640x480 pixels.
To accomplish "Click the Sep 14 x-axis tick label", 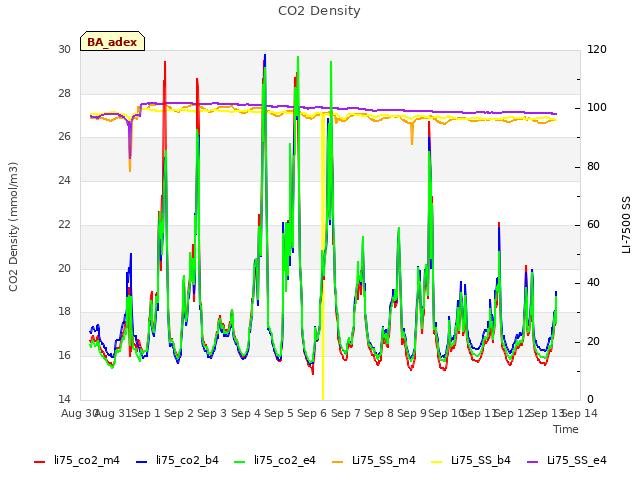I will (580, 413).
